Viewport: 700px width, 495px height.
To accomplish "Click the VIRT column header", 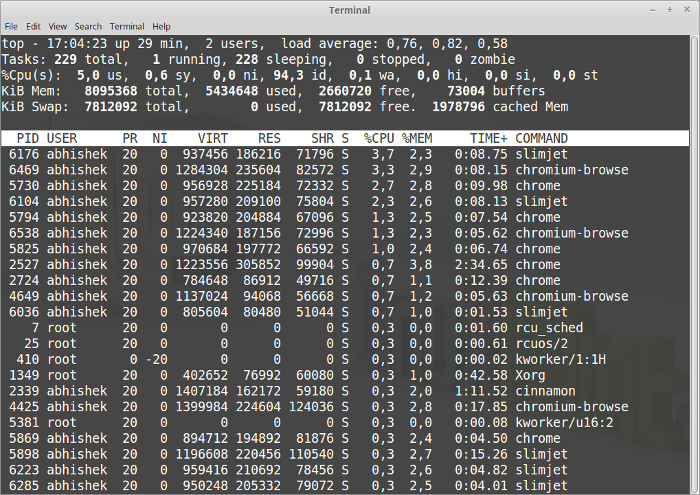I will 212,138.
